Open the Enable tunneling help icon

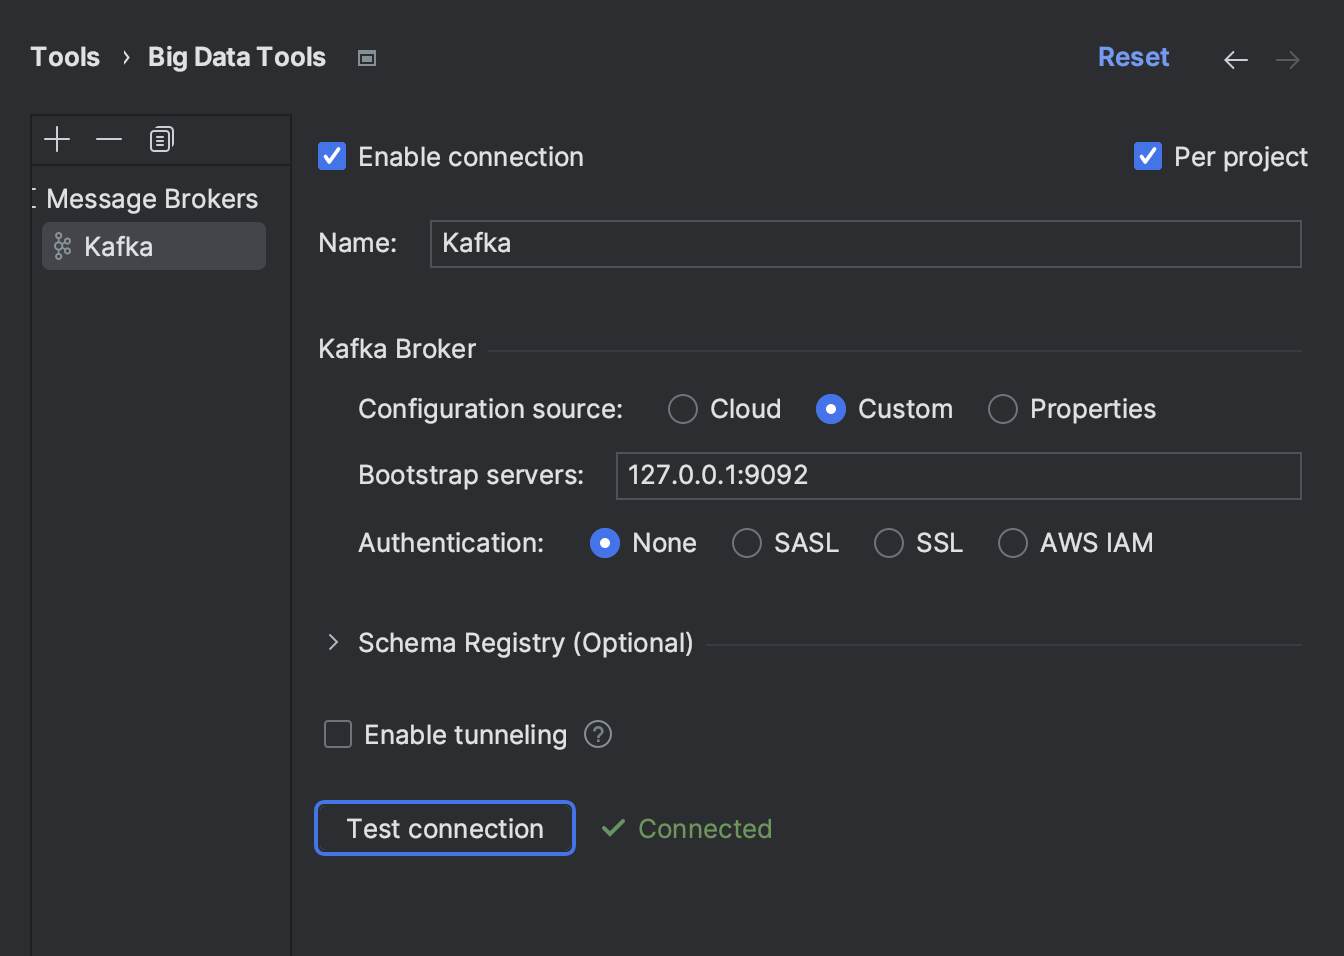598,734
